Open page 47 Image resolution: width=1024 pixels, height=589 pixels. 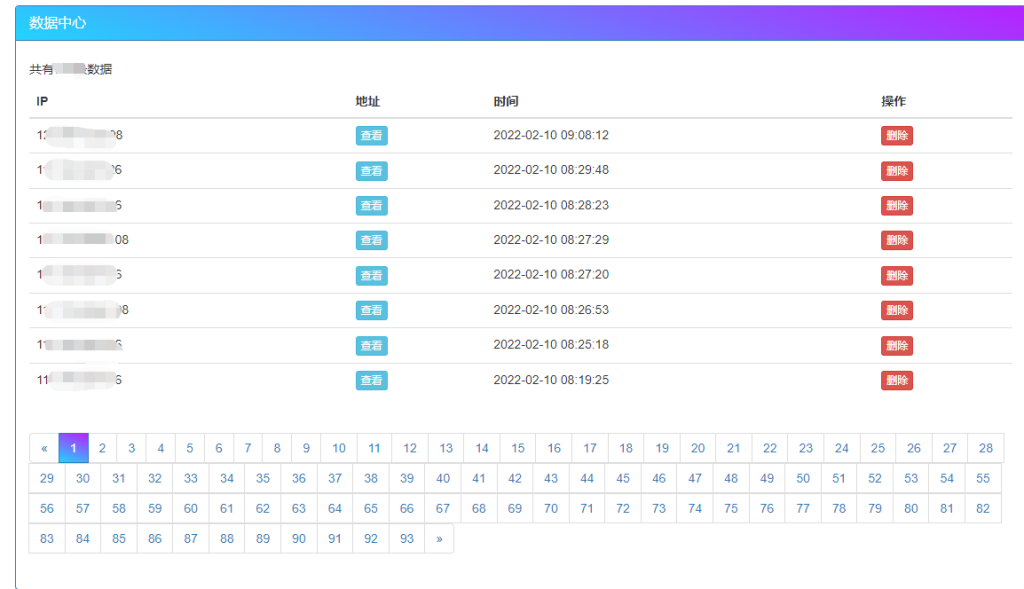point(695,479)
